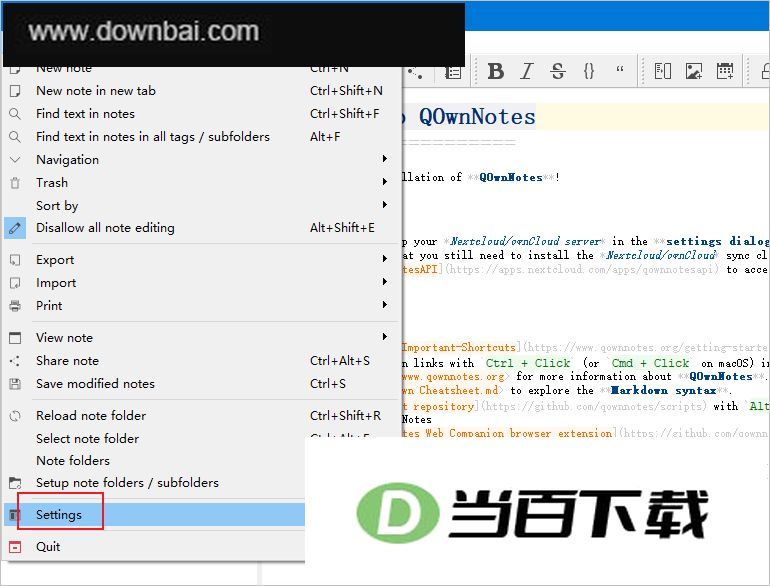This screenshot has height=586, width=770.
Task: Click the QOwnNotes heading text in editor
Action: click(477, 117)
